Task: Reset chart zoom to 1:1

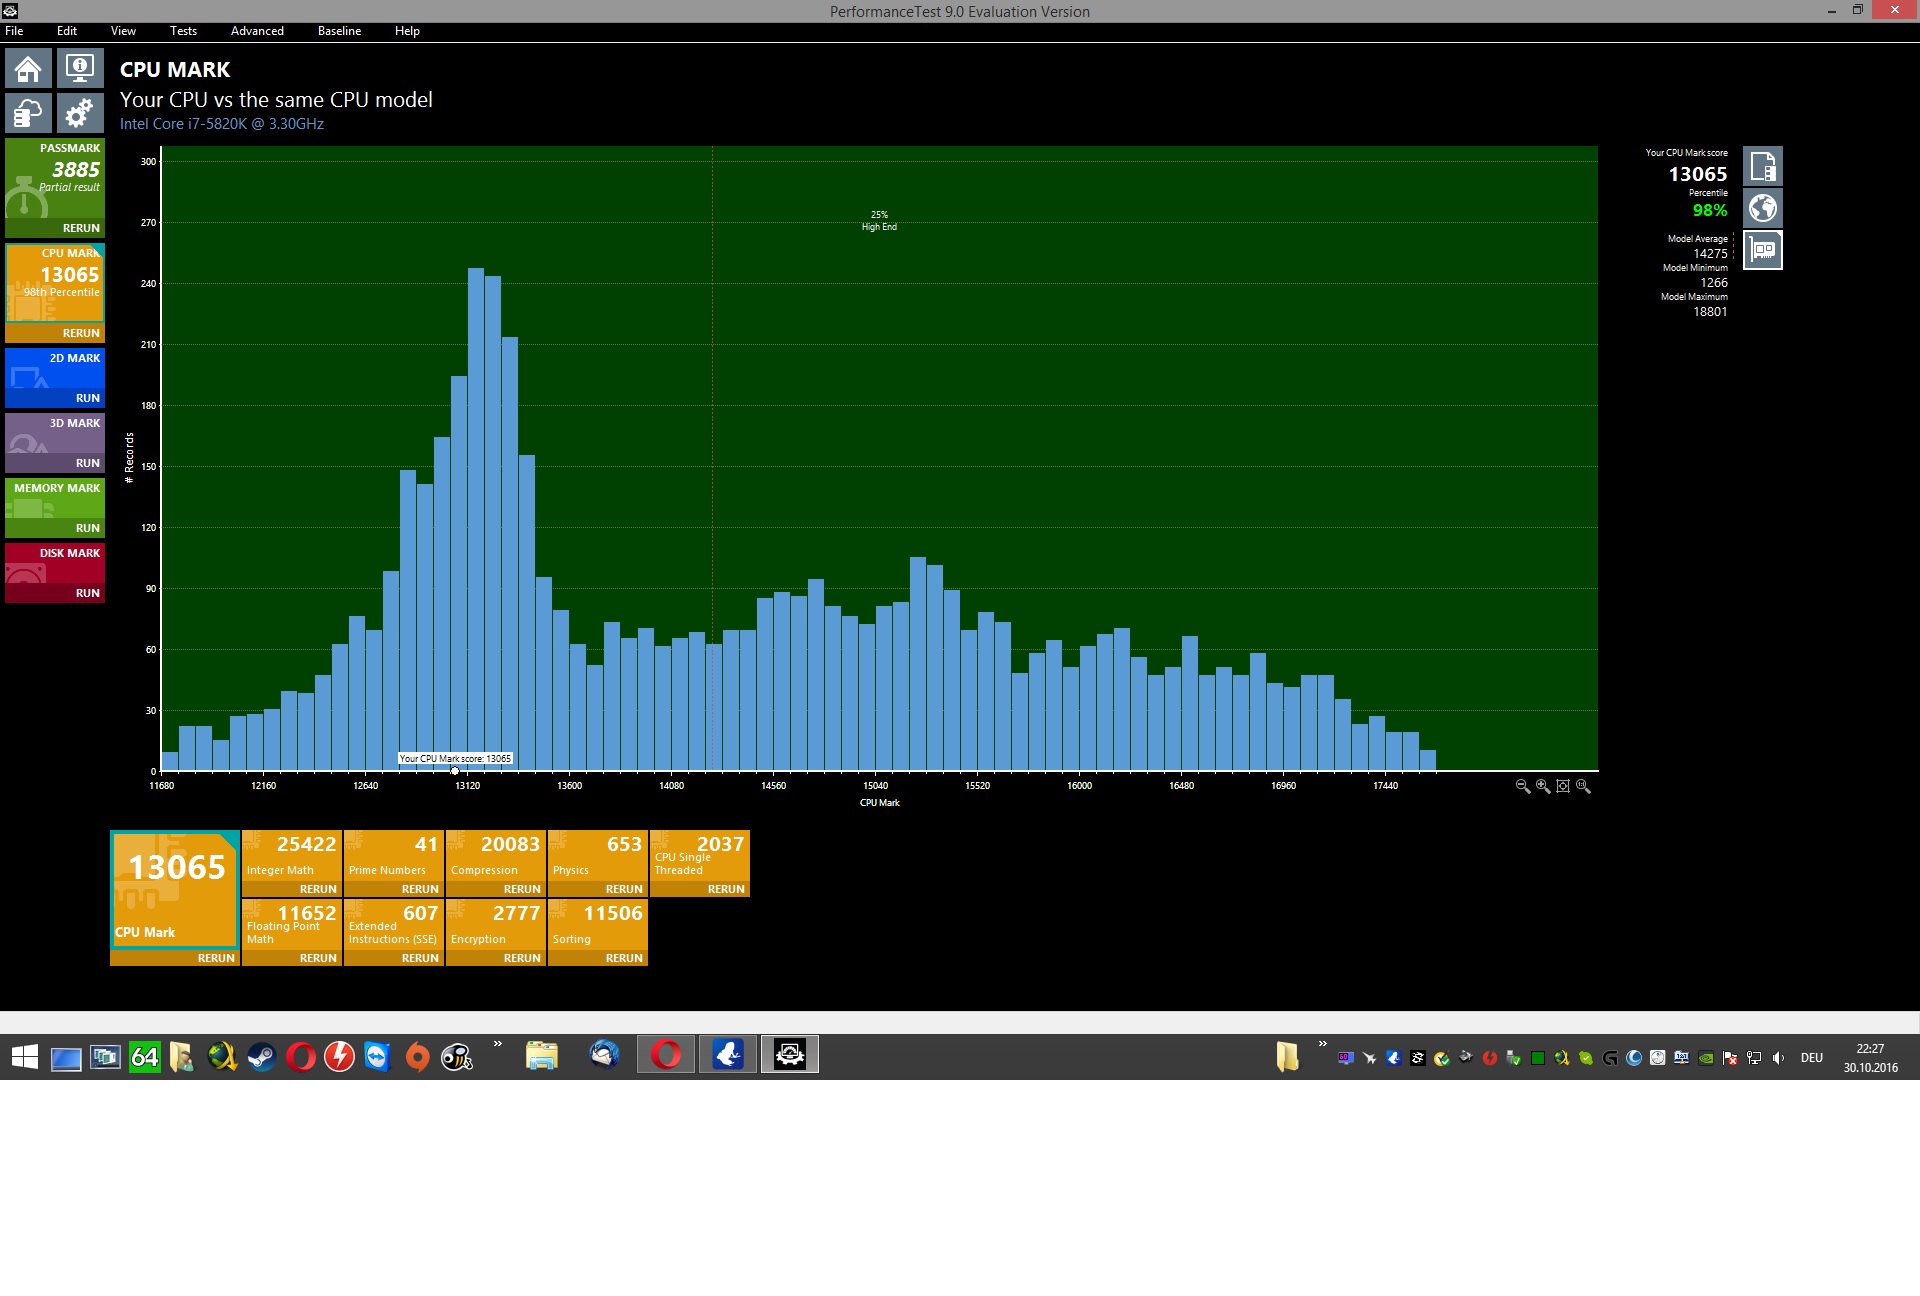Action: [x=1583, y=787]
